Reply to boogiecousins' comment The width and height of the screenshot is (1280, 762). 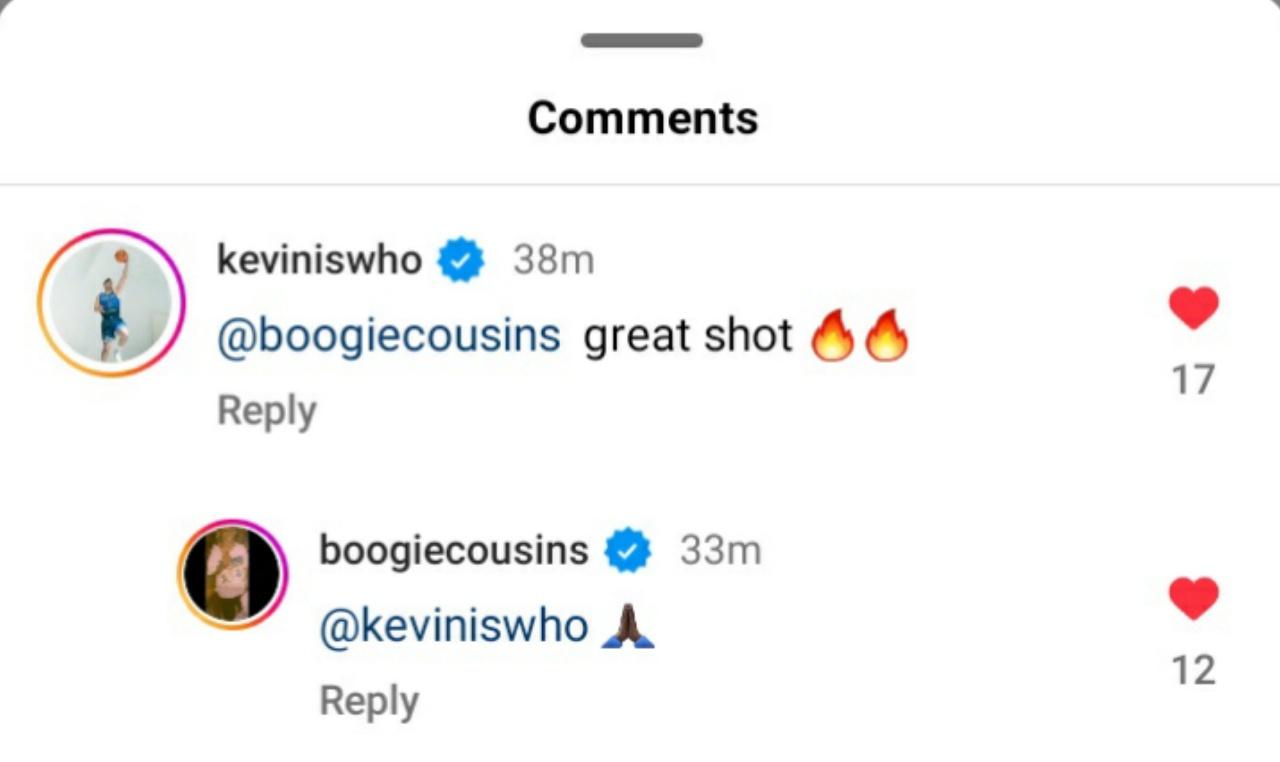click(x=368, y=701)
